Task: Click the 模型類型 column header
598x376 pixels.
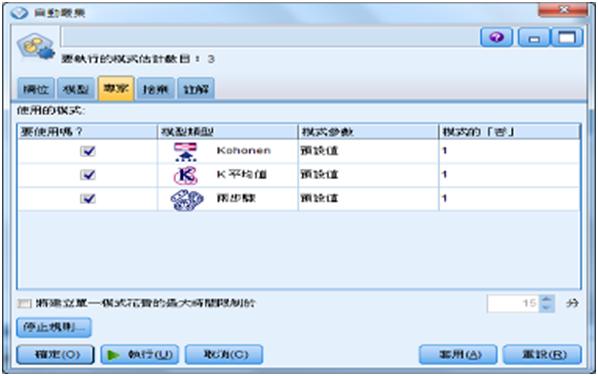Action: coord(228,132)
